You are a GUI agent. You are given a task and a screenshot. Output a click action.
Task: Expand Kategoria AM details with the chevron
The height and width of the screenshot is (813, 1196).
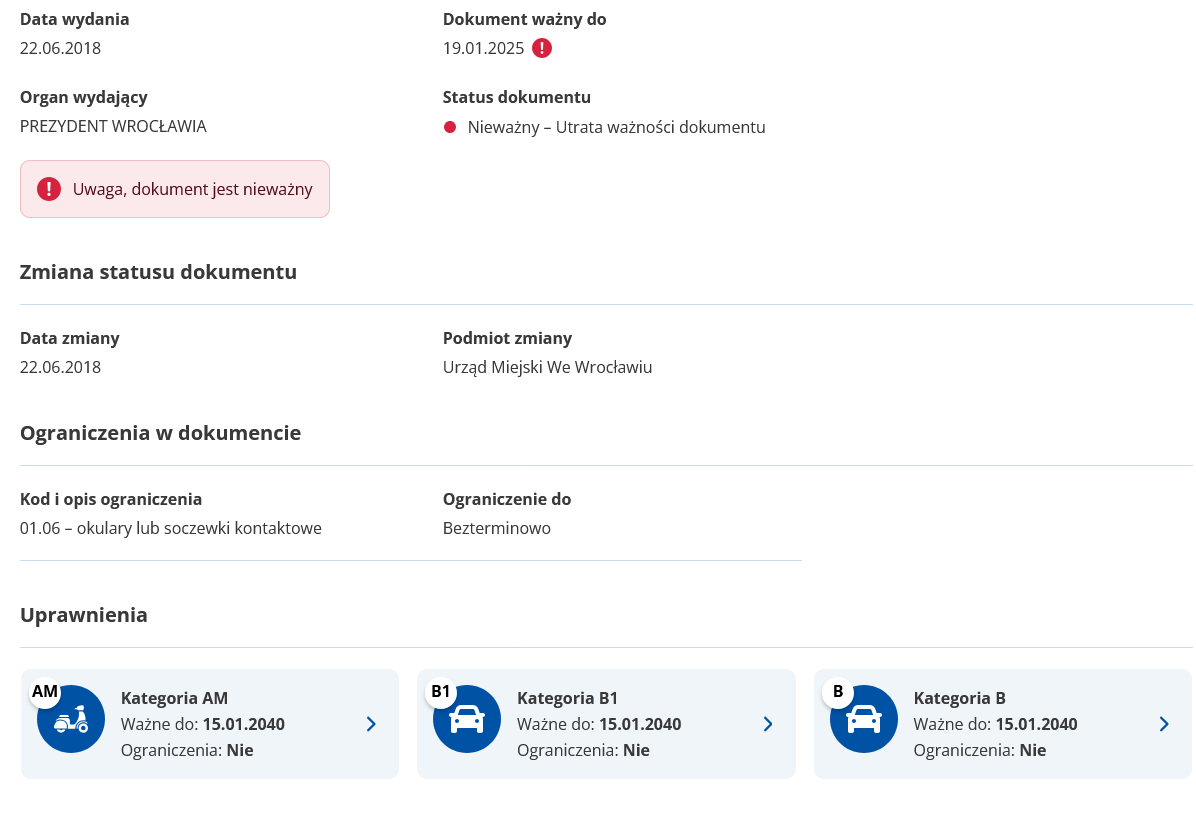coord(371,724)
